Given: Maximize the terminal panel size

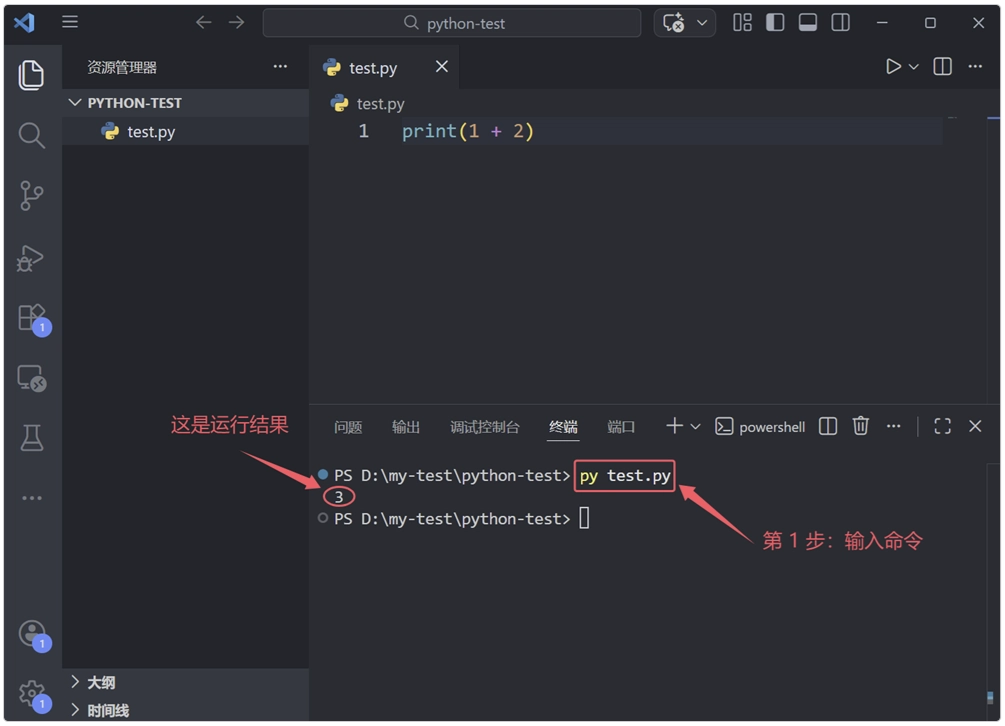Looking at the screenshot, I should 941,426.
